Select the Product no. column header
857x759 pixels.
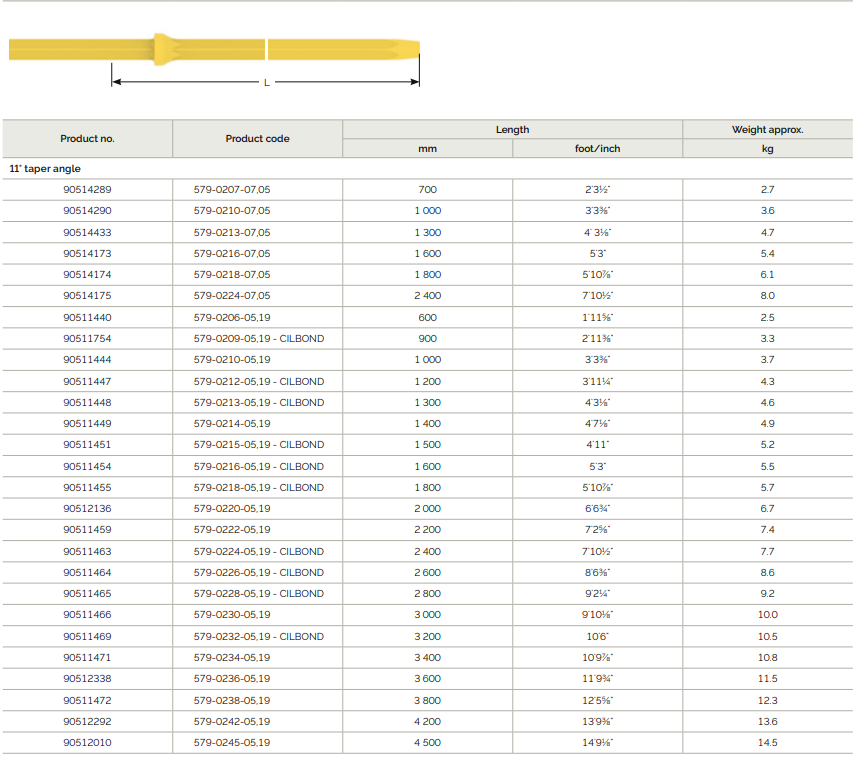pyautogui.click(x=87, y=139)
